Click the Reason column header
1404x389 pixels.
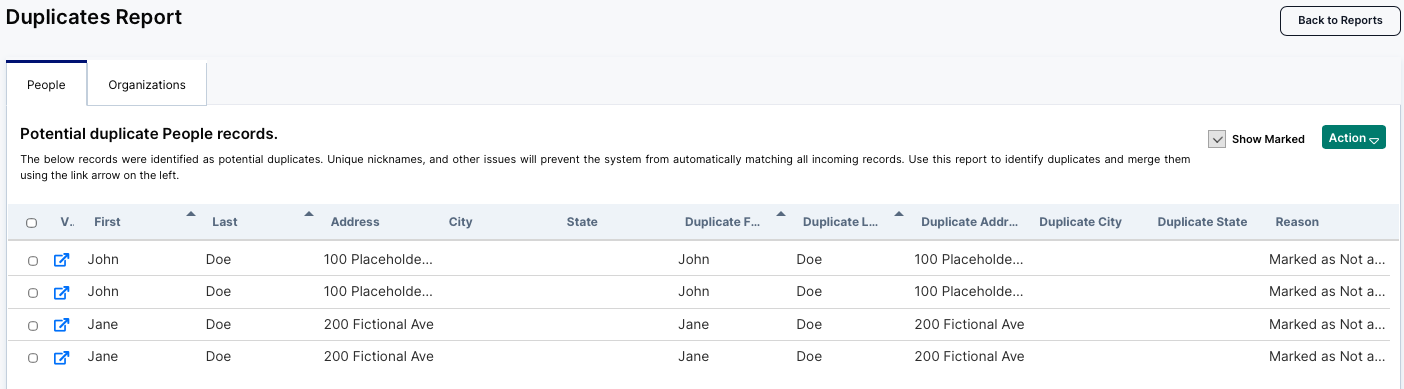[x=1297, y=222]
